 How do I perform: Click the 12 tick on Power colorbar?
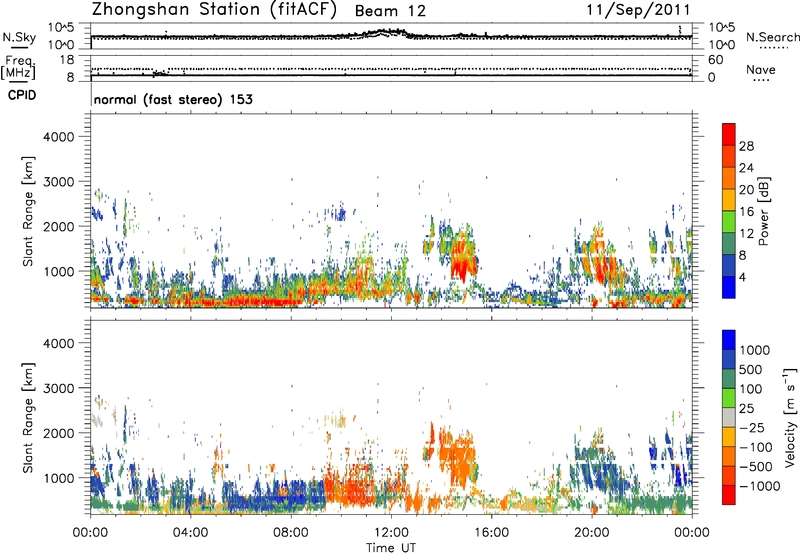[746, 234]
